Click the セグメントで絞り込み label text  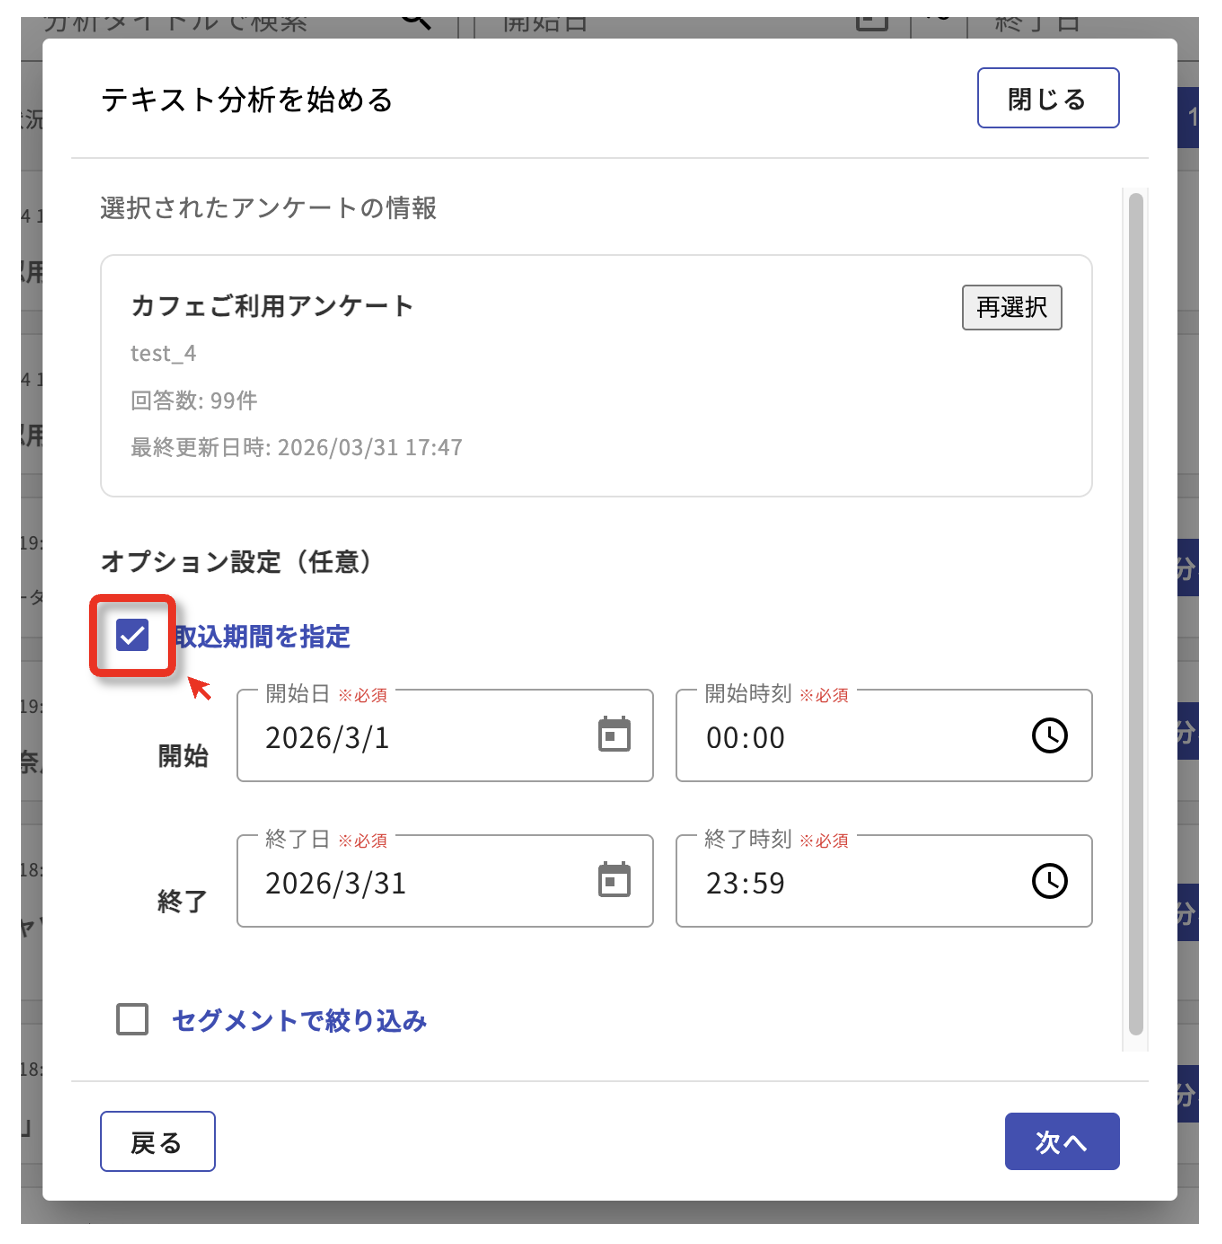click(x=299, y=1021)
